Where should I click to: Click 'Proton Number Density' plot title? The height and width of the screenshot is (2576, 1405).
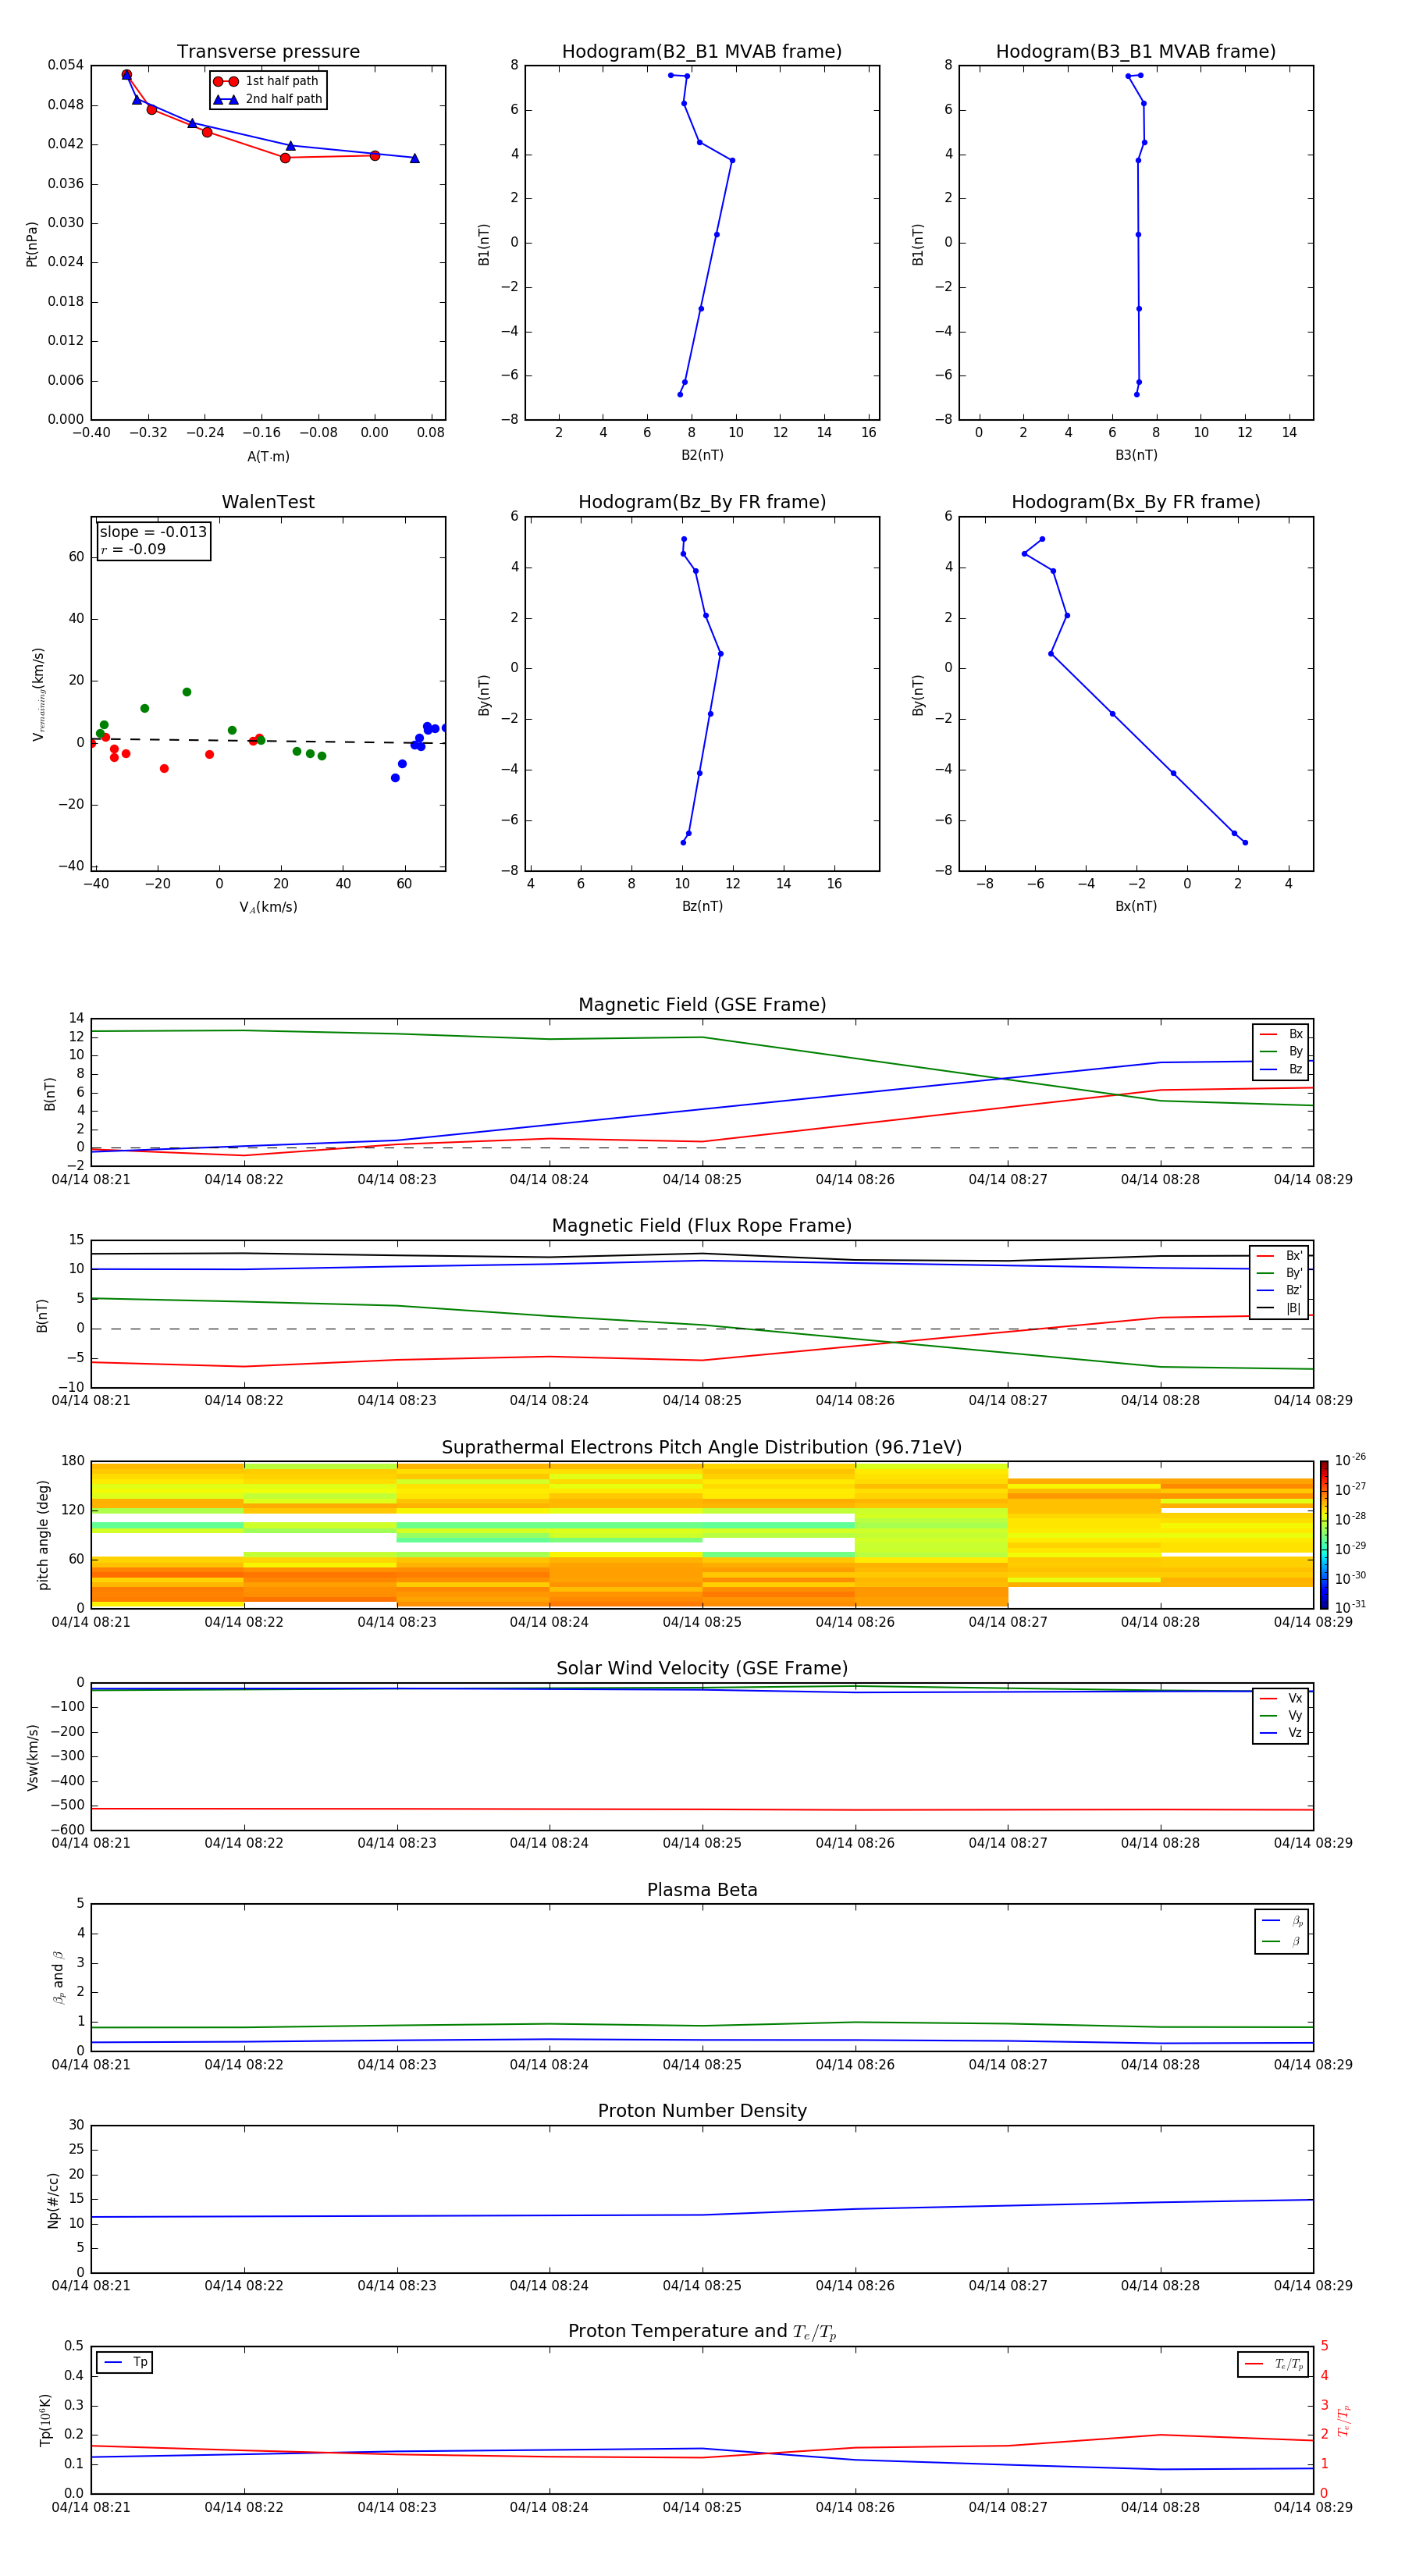click(x=702, y=2111)
